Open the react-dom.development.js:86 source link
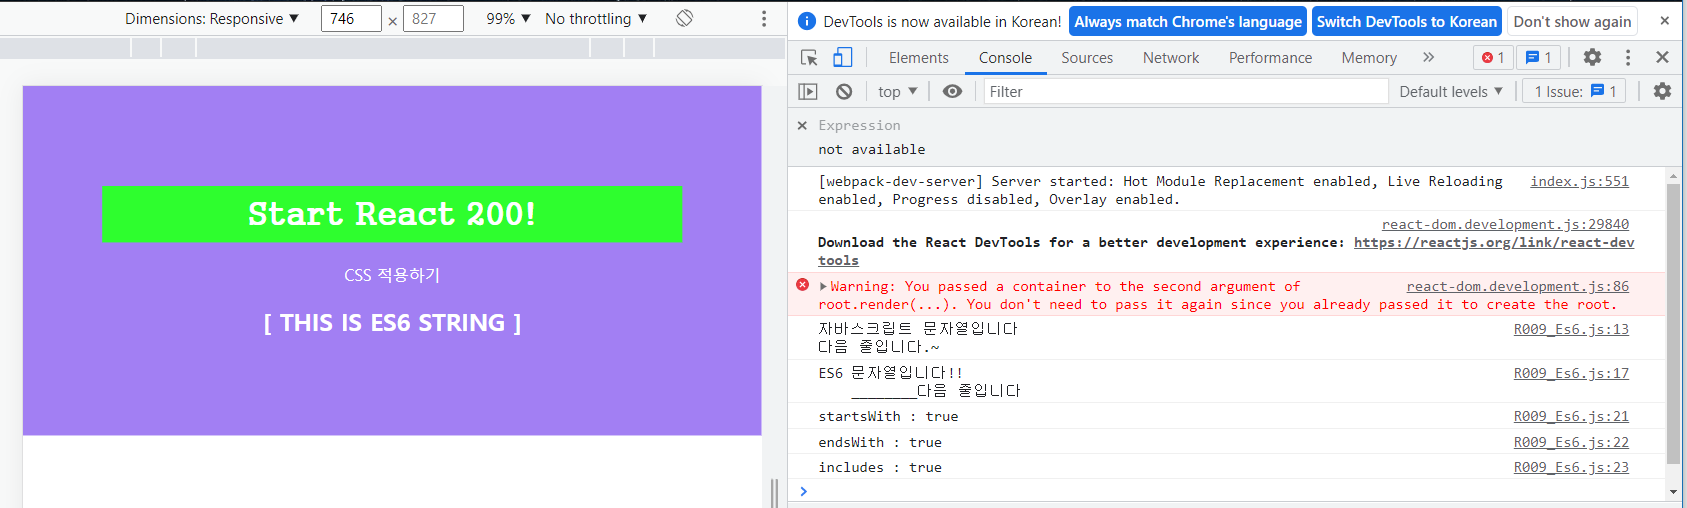 1517,286
